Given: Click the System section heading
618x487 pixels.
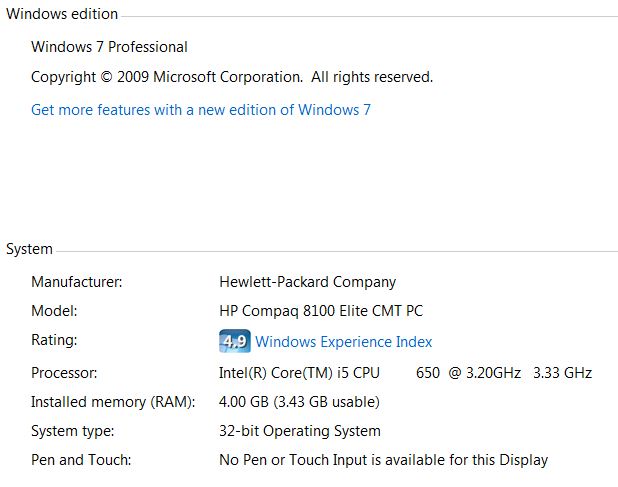Looking at the screenshot, I should click(29, 249).
